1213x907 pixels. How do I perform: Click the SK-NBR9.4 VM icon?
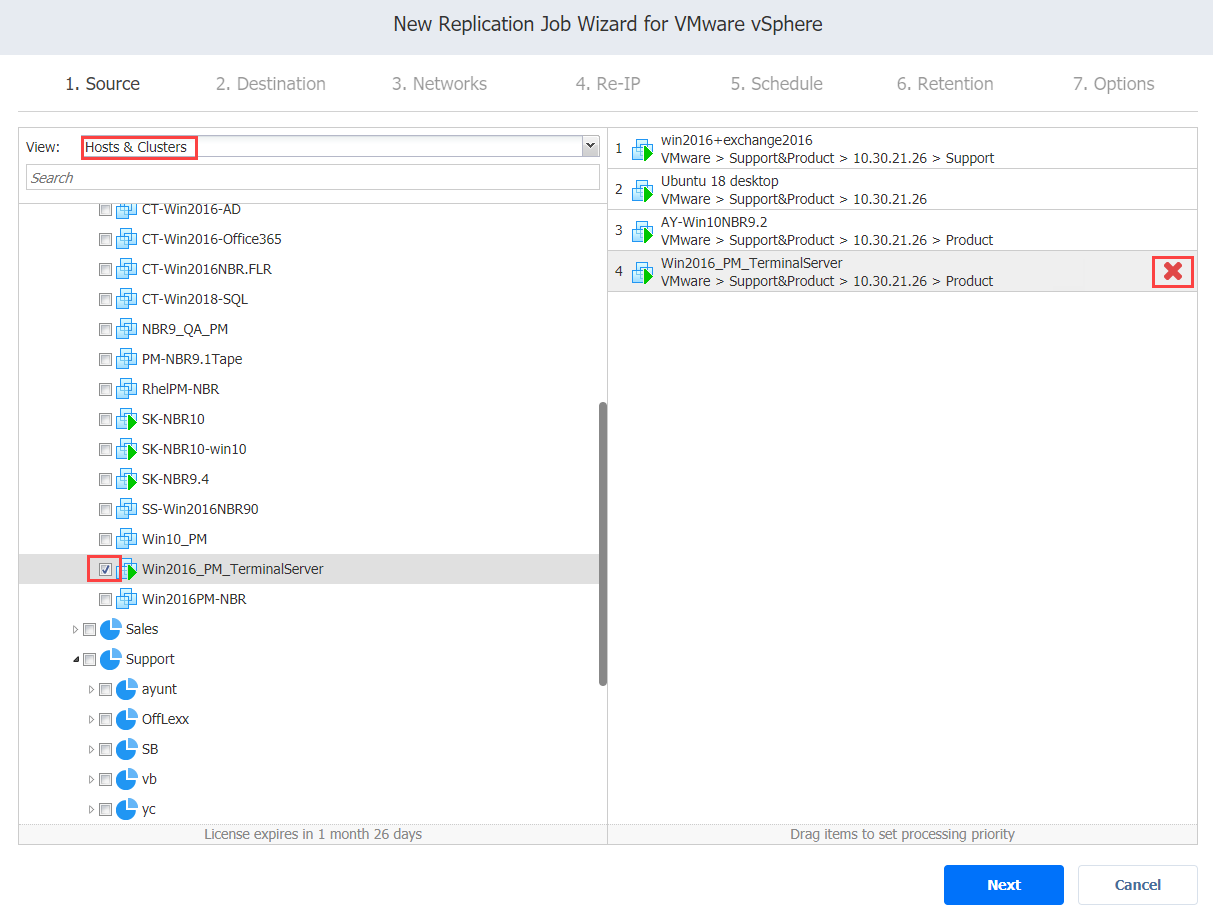(126, 480)
